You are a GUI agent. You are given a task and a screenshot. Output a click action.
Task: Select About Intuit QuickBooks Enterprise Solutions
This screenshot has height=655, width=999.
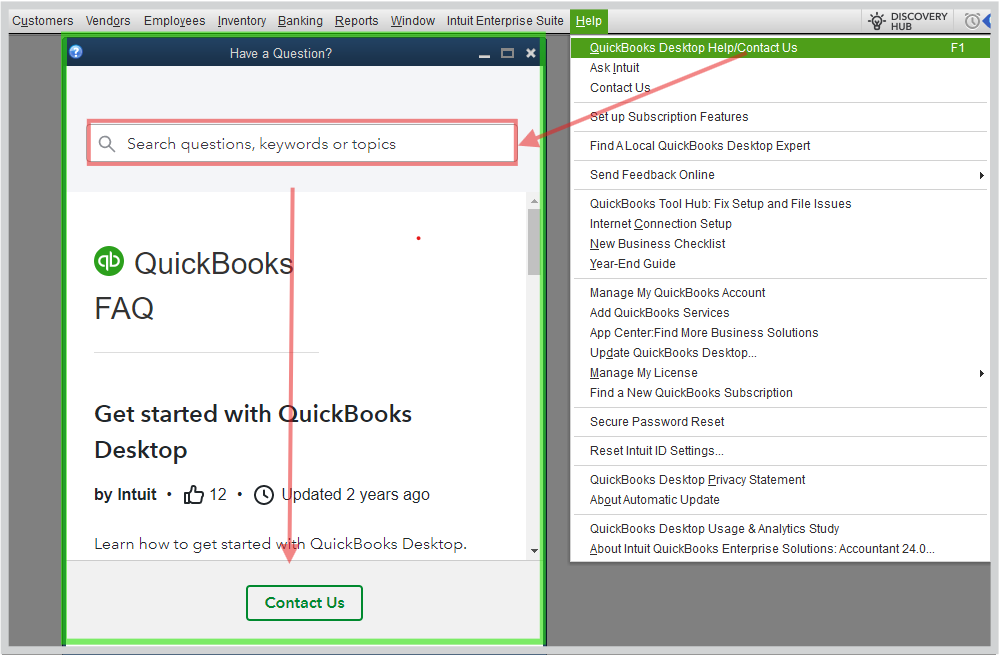point(780,549)
